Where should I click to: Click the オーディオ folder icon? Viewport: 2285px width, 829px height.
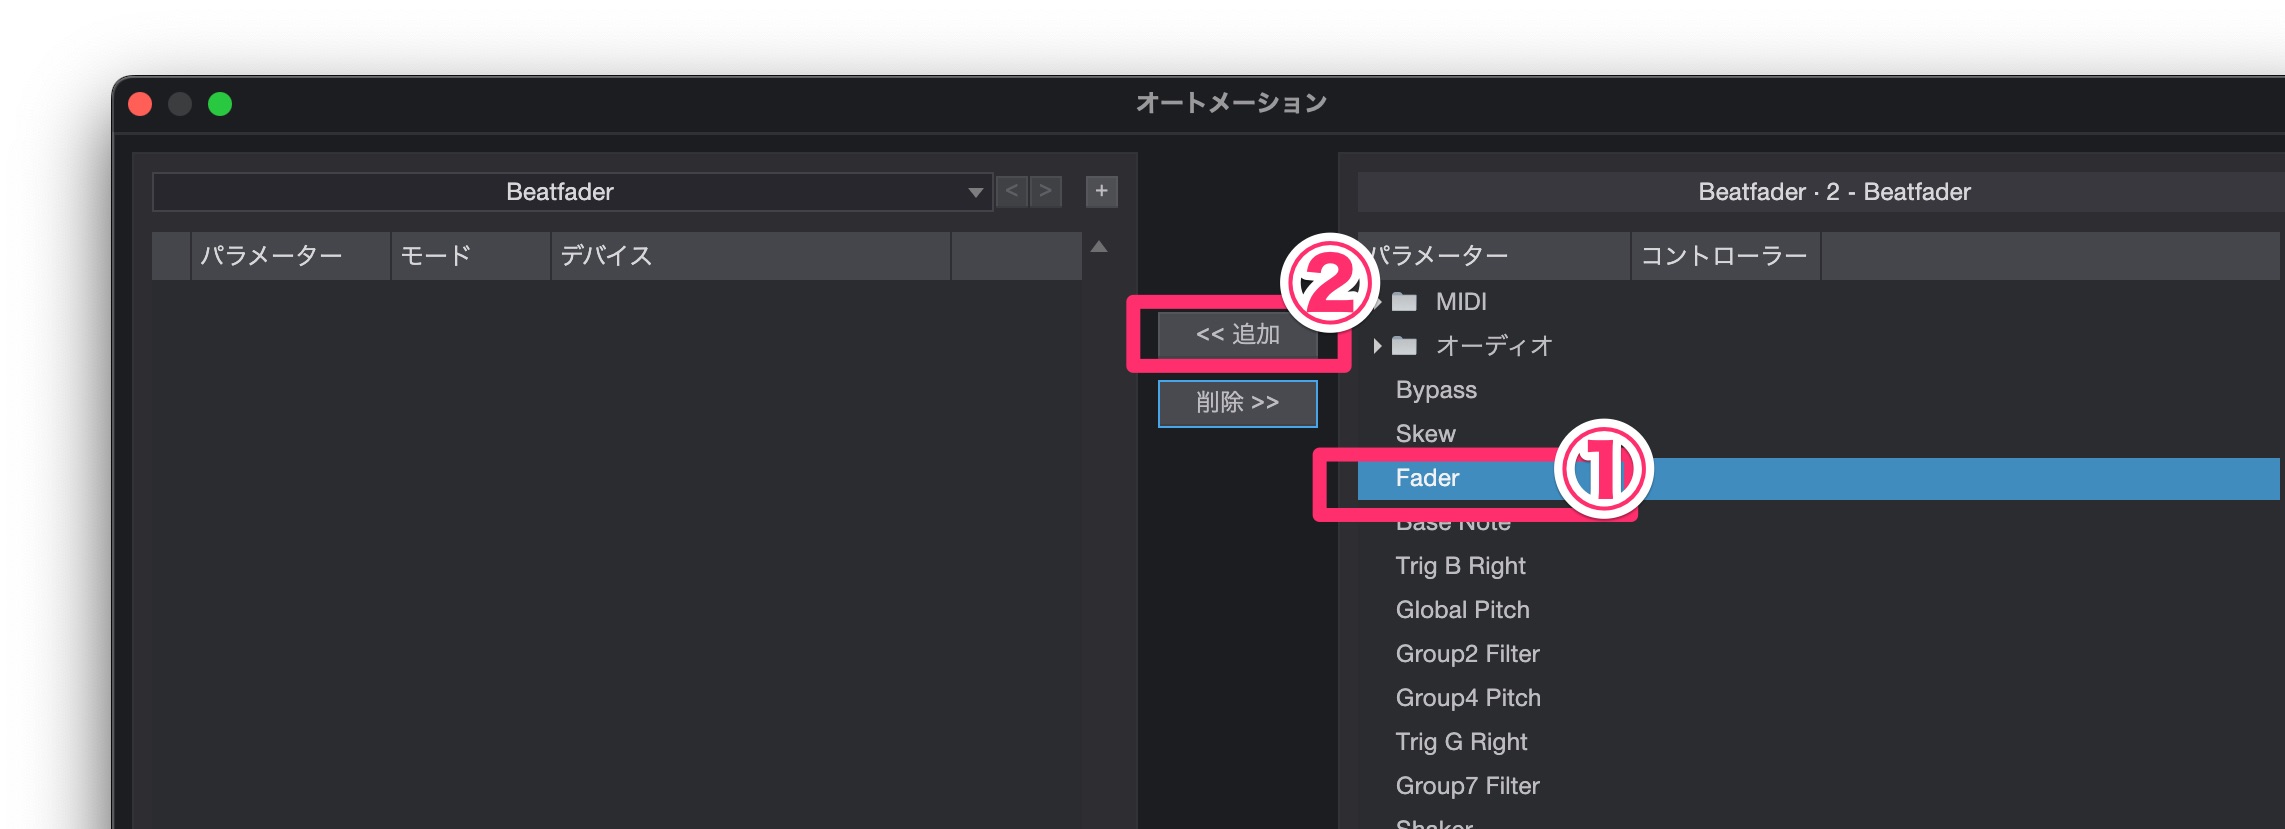(x=1405, y=346)
